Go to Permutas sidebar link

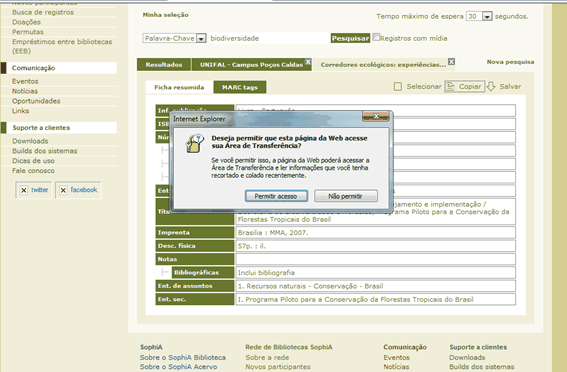point(27,32)
